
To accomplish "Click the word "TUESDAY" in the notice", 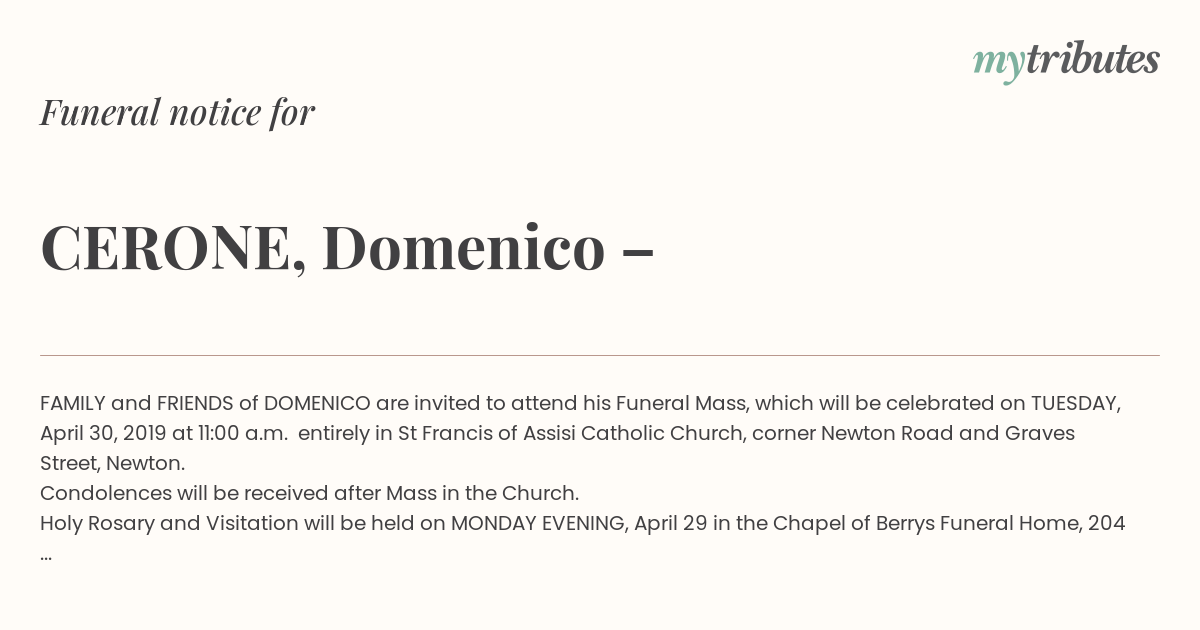I will click(x=1074, y=404).
